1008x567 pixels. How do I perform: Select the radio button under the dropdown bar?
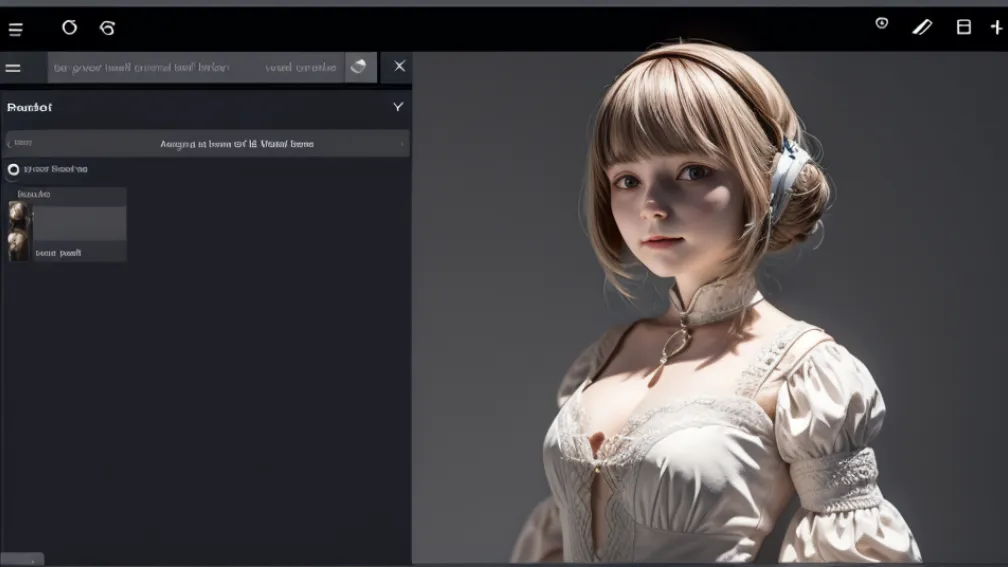pos(14,170)
